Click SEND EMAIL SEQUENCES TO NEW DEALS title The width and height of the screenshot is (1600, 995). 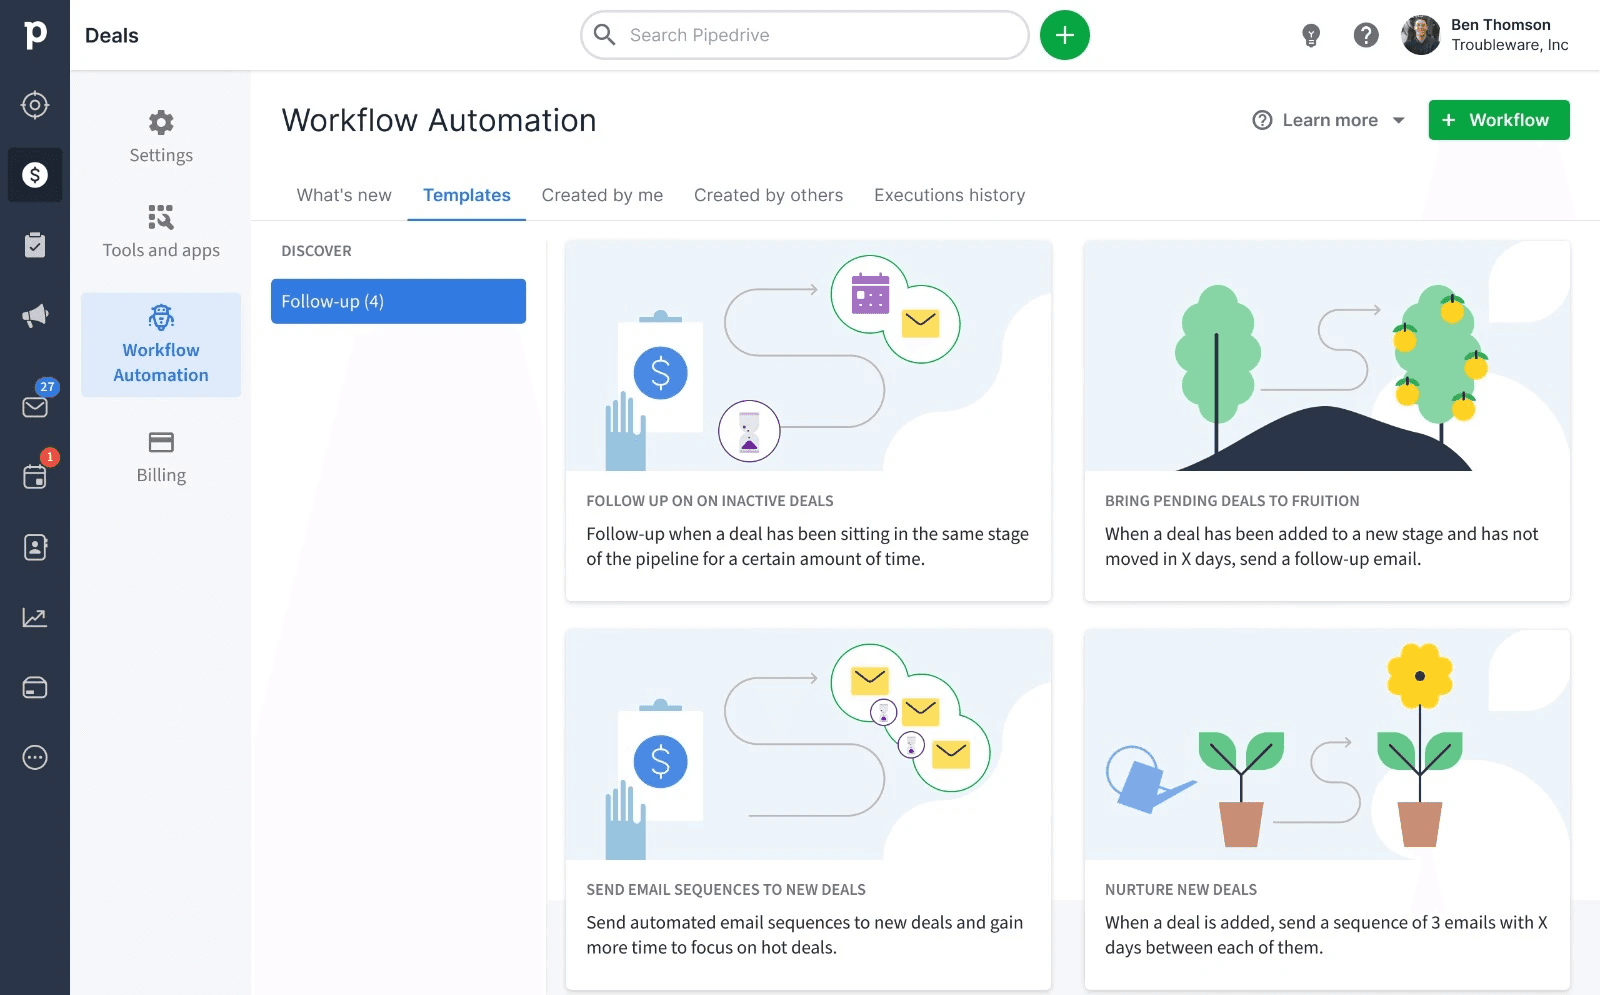click(726, 890)
